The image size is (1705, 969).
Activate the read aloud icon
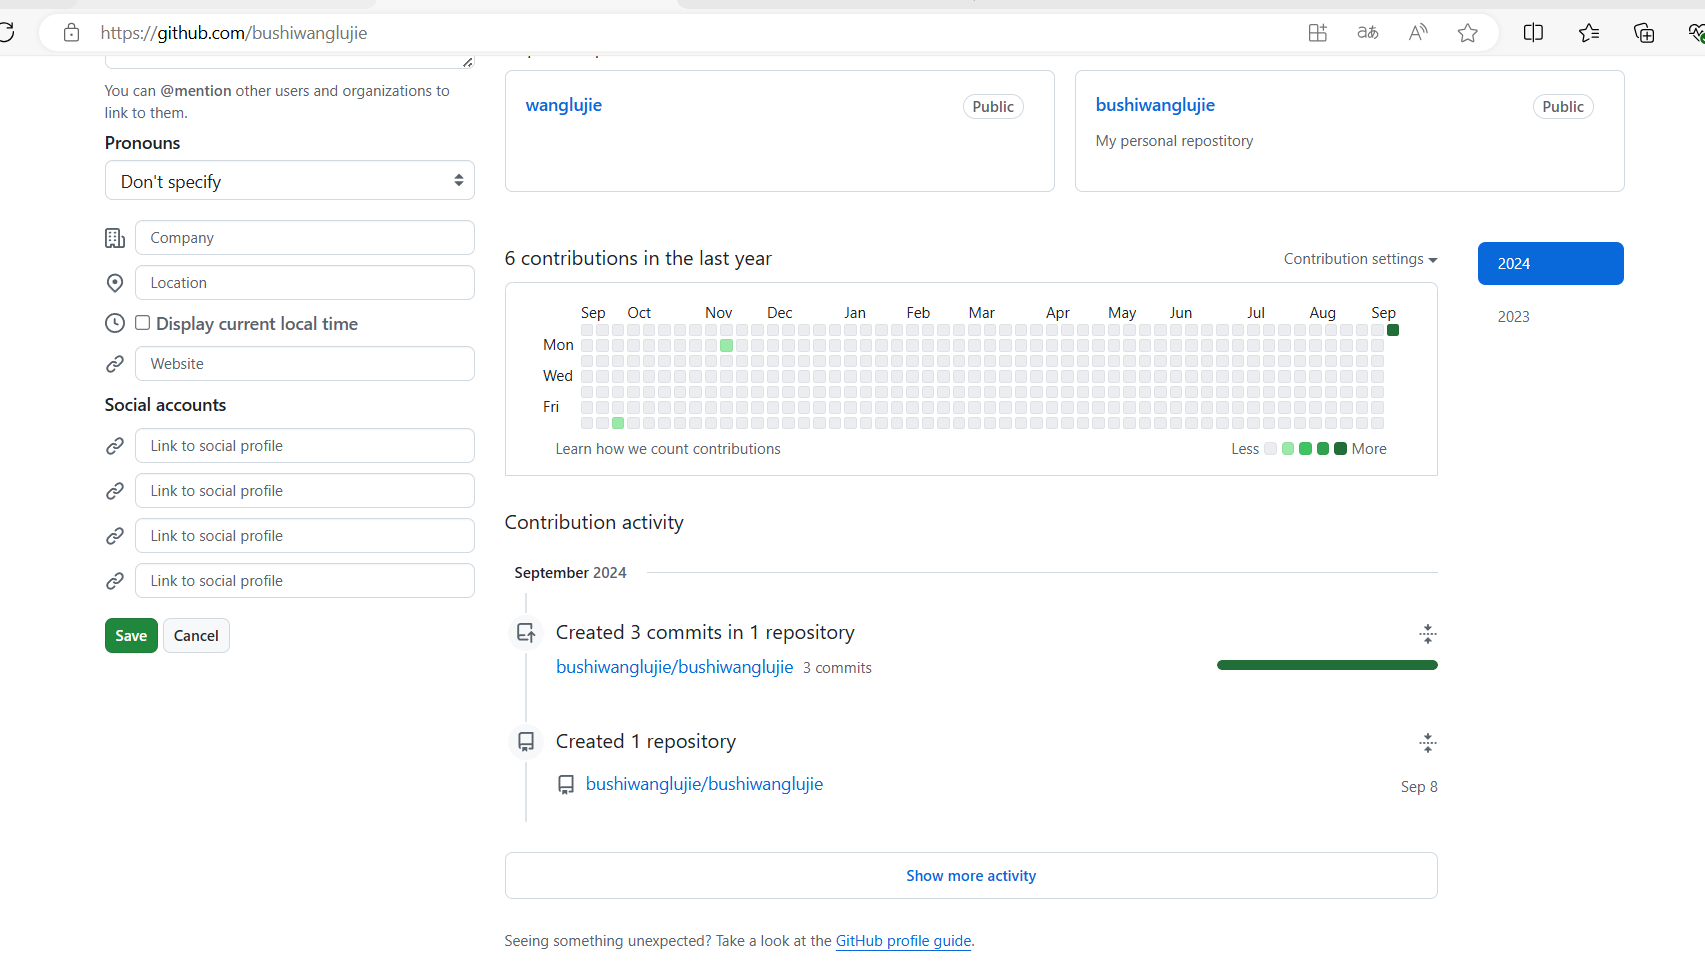1417,33
